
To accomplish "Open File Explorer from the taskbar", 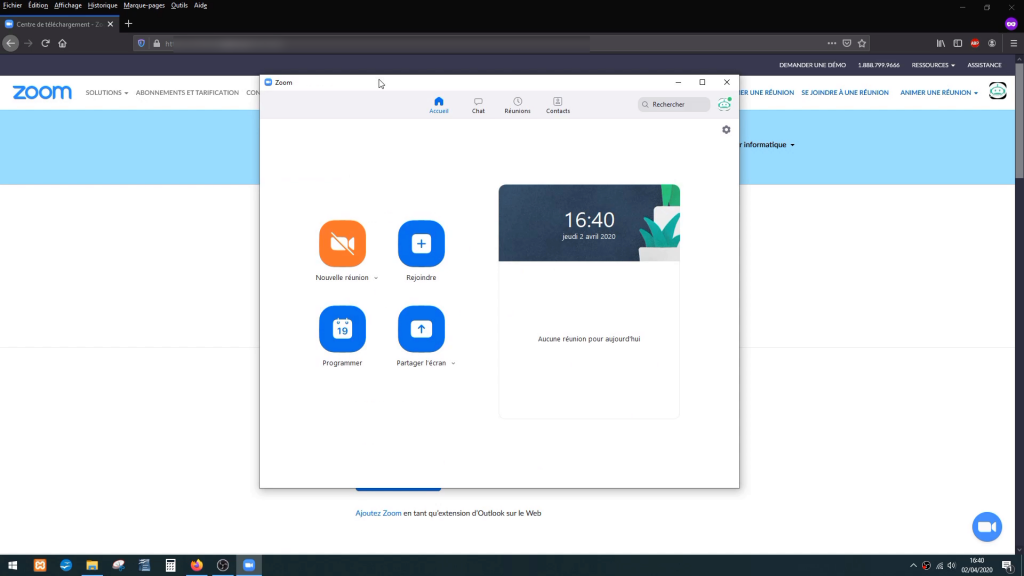I will click(x=92, y=566).
